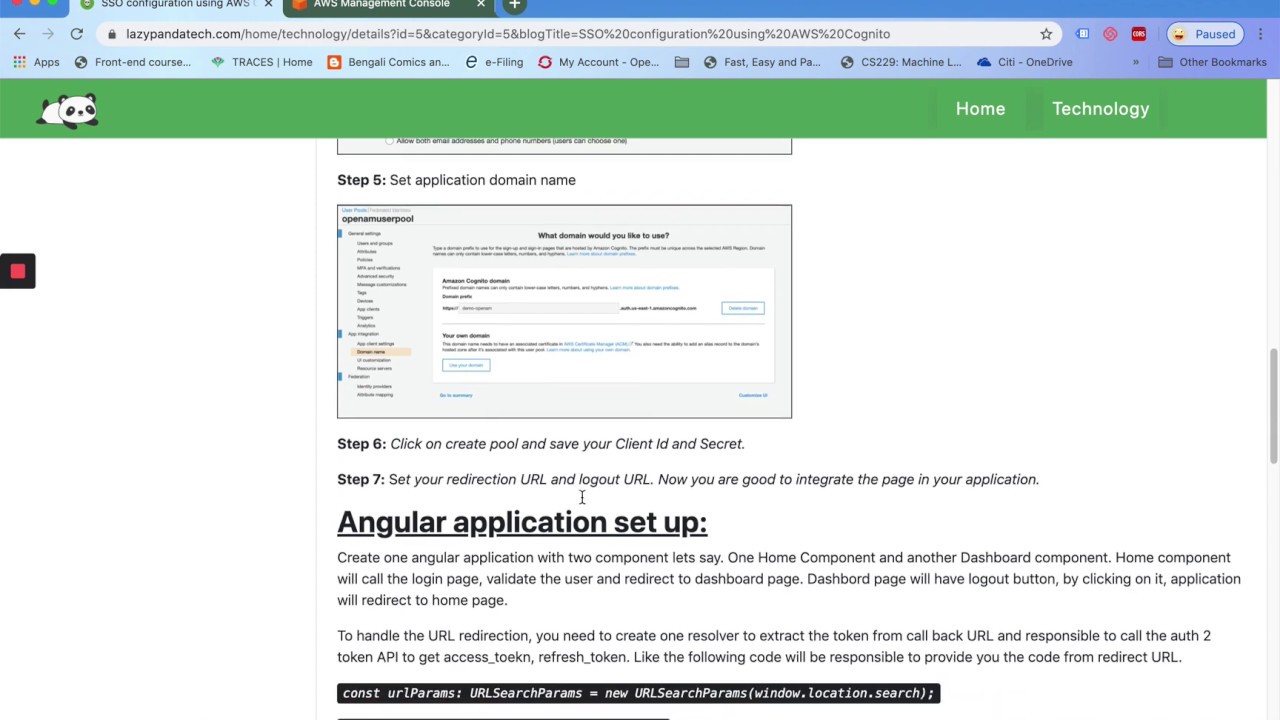This screenshot has width=1280, height=720.
Task: Open the unnamed bookmarks folder icon
Action: pyautogui.click(x=682, y=62)
